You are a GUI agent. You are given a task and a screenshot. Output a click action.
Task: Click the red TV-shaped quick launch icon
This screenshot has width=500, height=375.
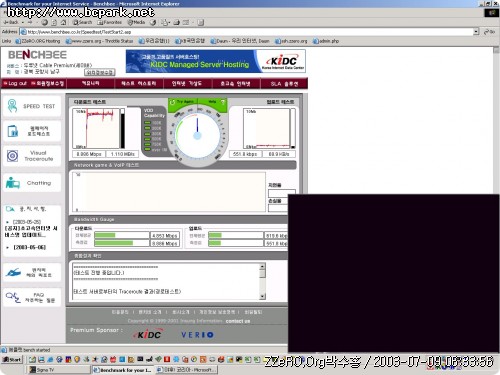coord(113,359)
